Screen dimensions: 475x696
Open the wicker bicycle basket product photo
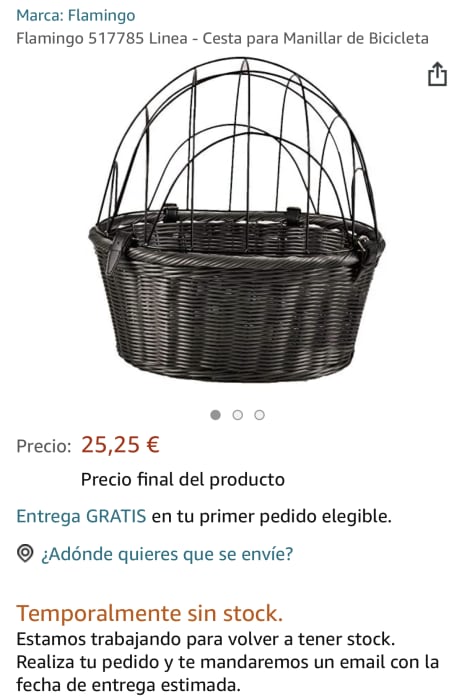click(x=237, y=220)
